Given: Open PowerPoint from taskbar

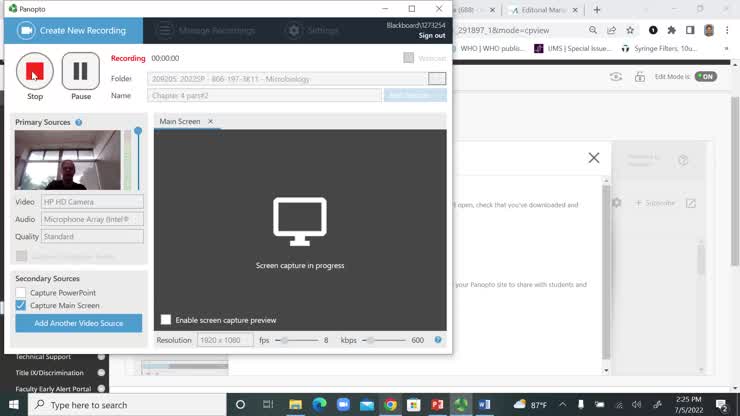Looking at the screenshot, I should click(437, 405).
